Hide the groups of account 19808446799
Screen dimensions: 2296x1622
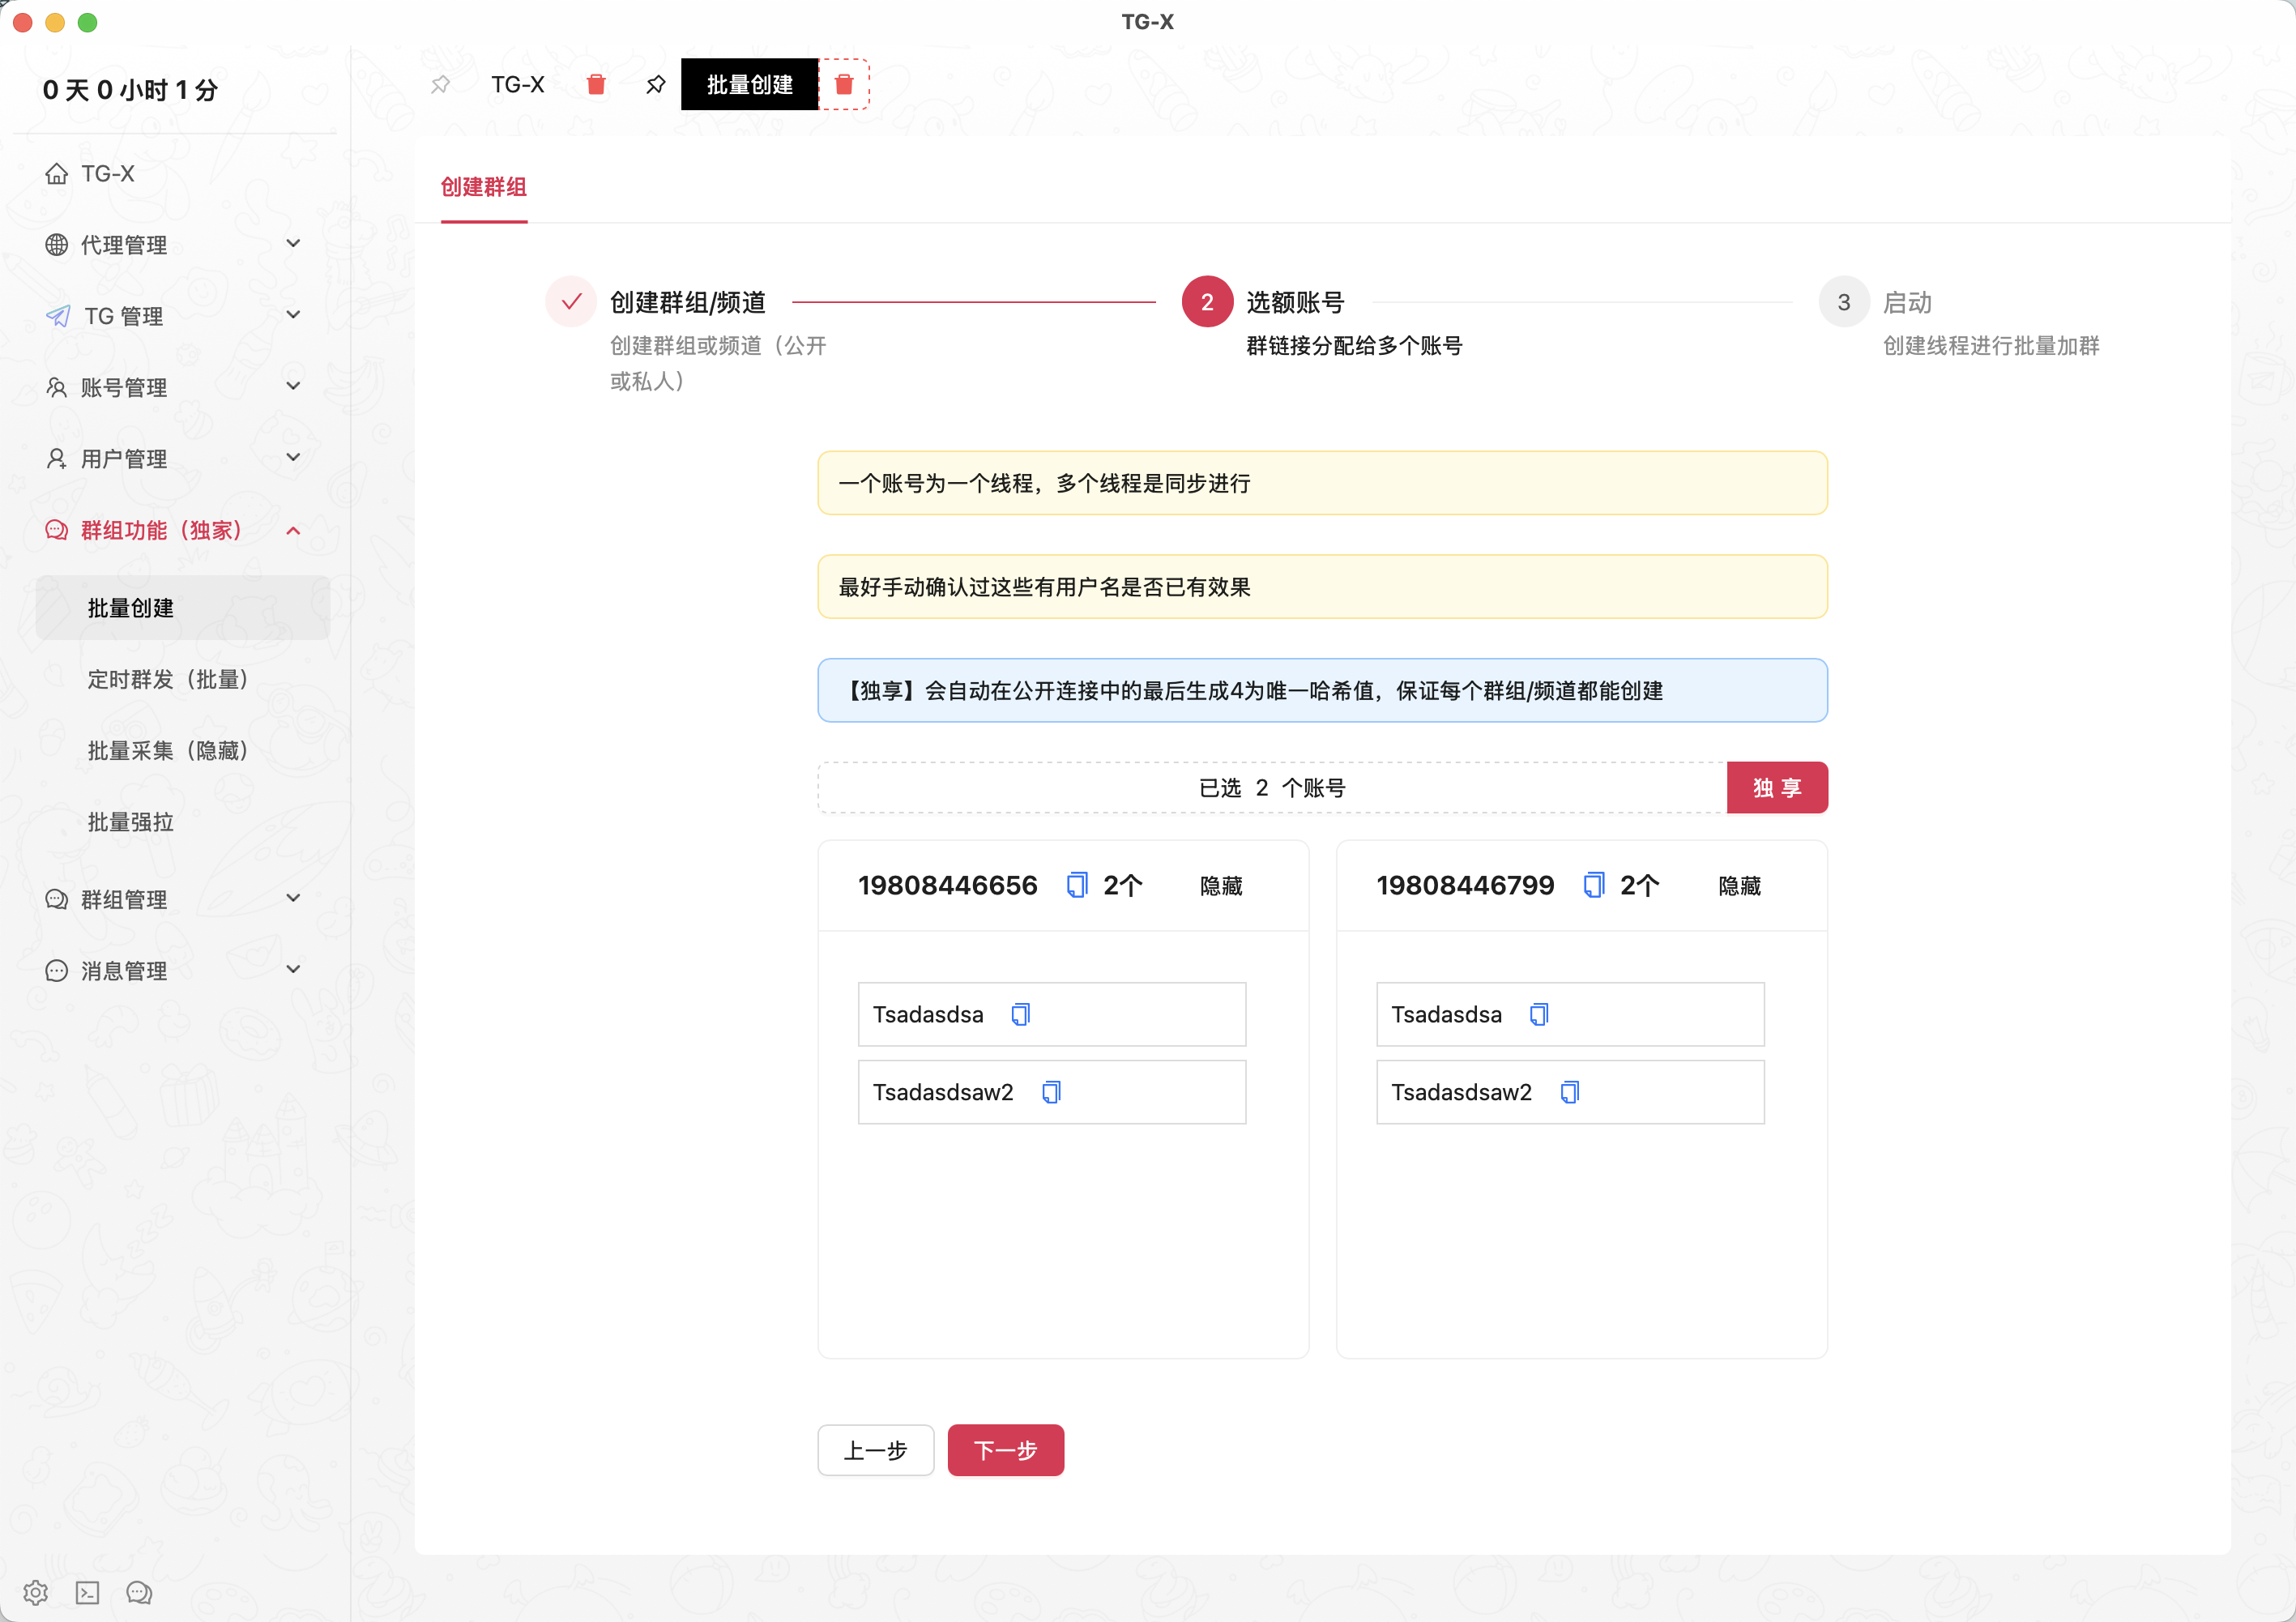pyautogui.click(x=1739, y=886)
